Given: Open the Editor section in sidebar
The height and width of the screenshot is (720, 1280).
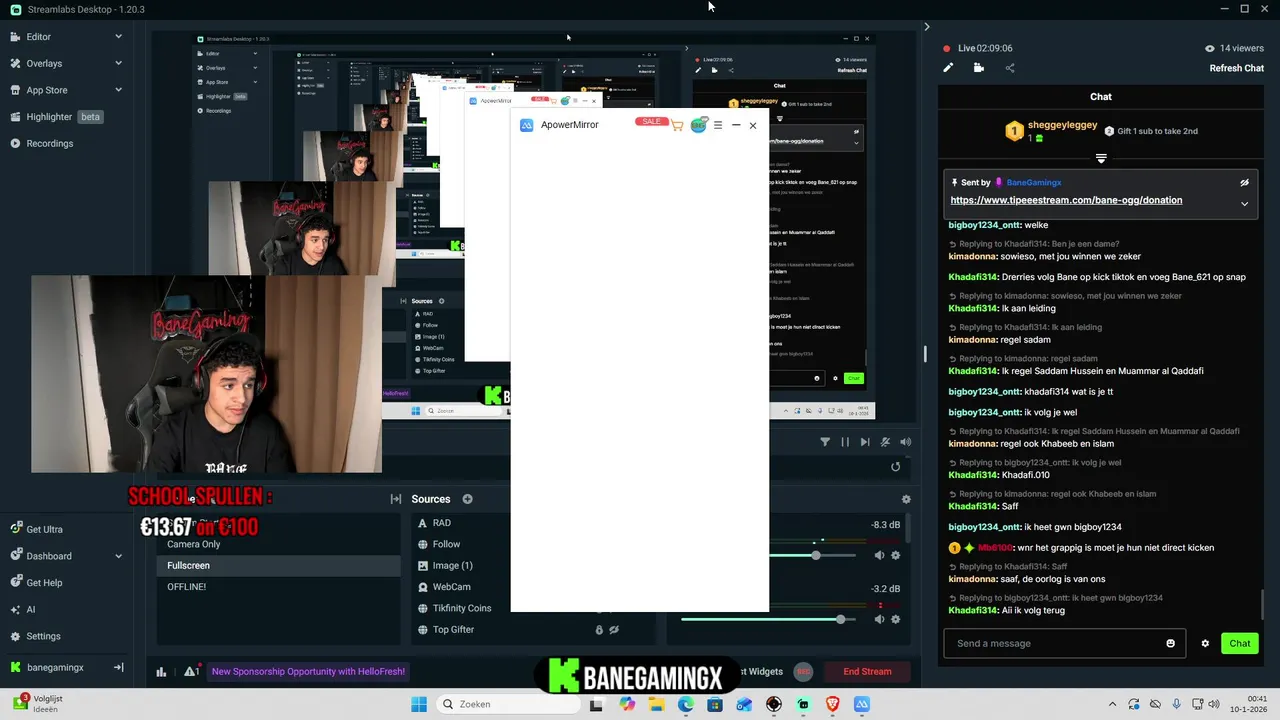Looking at the screenshot, I should (38, 37).
